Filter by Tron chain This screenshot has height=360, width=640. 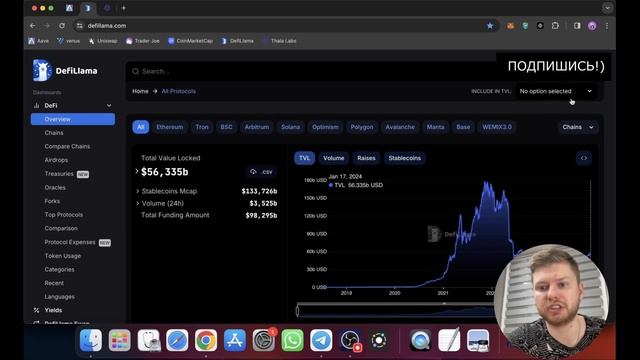coord(202,127)
